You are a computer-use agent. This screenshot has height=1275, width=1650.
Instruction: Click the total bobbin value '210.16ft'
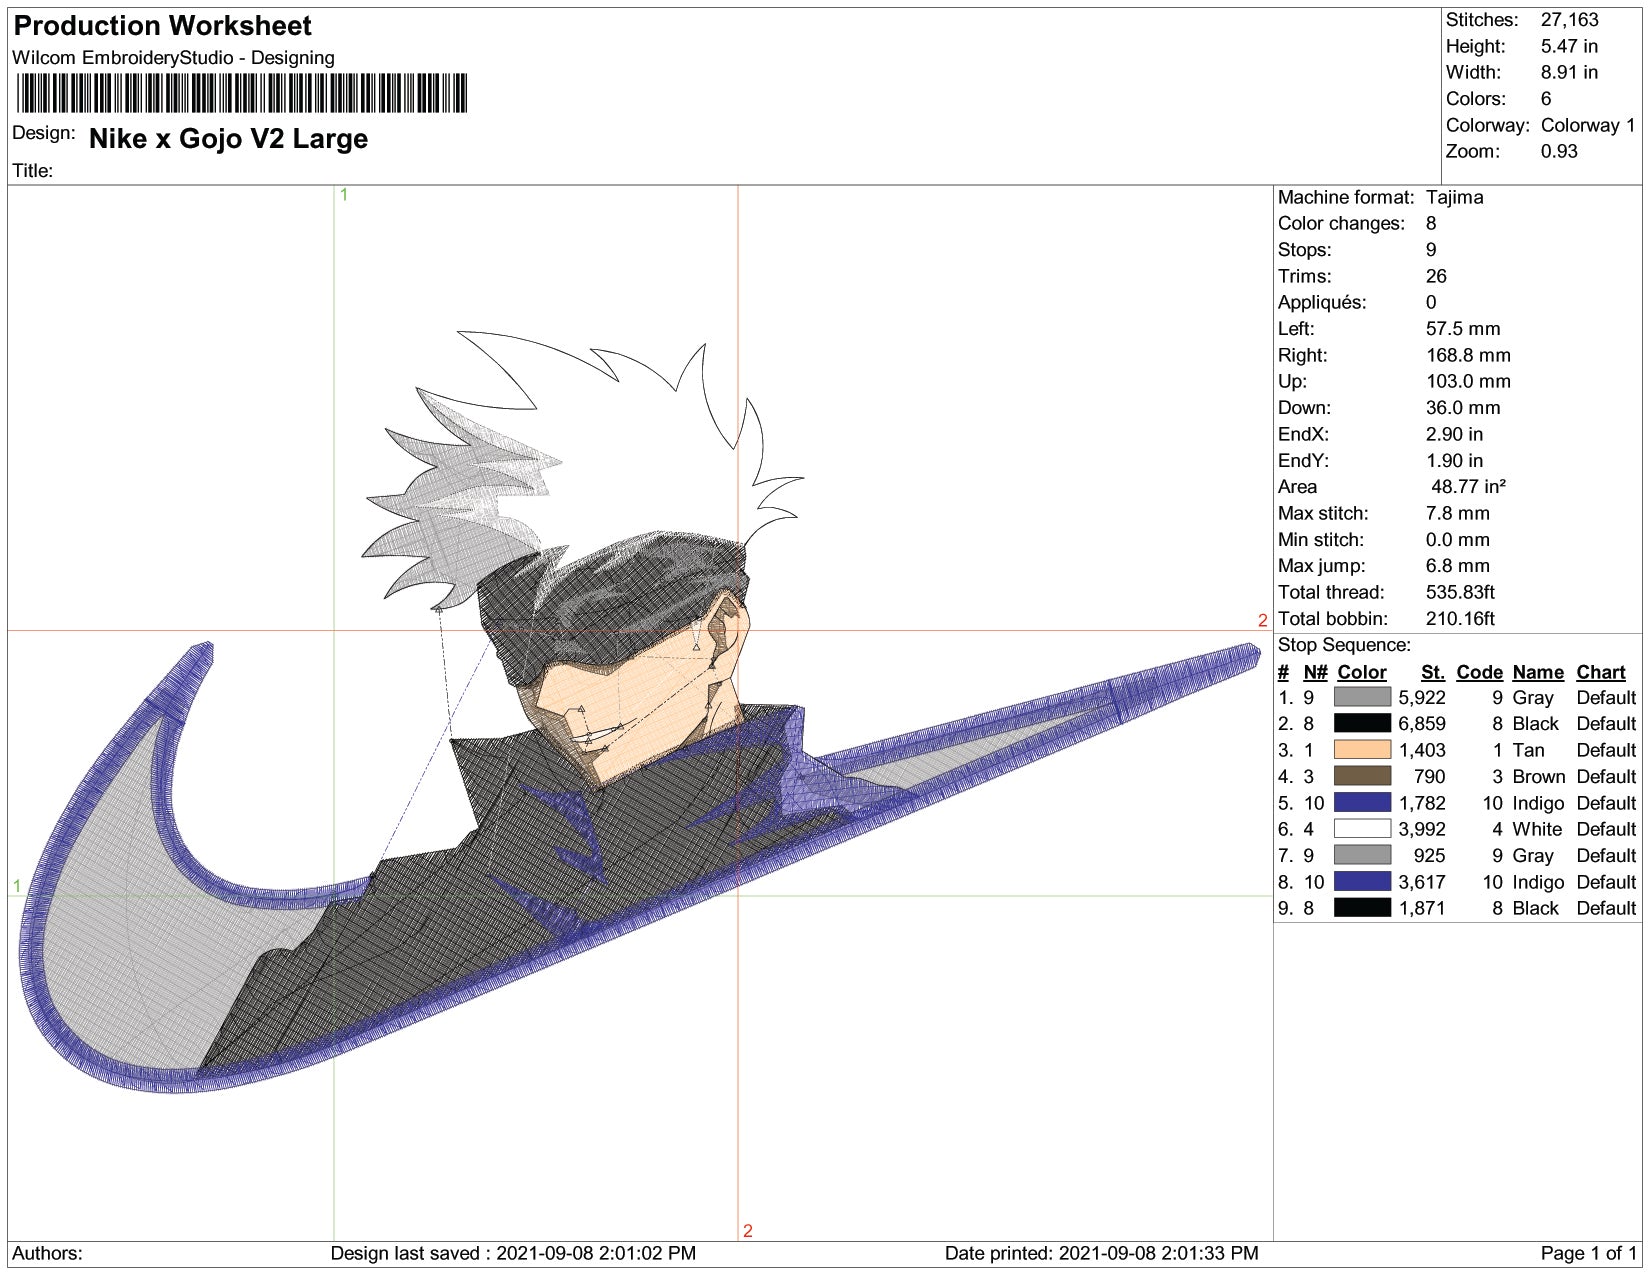point(1461,618)
